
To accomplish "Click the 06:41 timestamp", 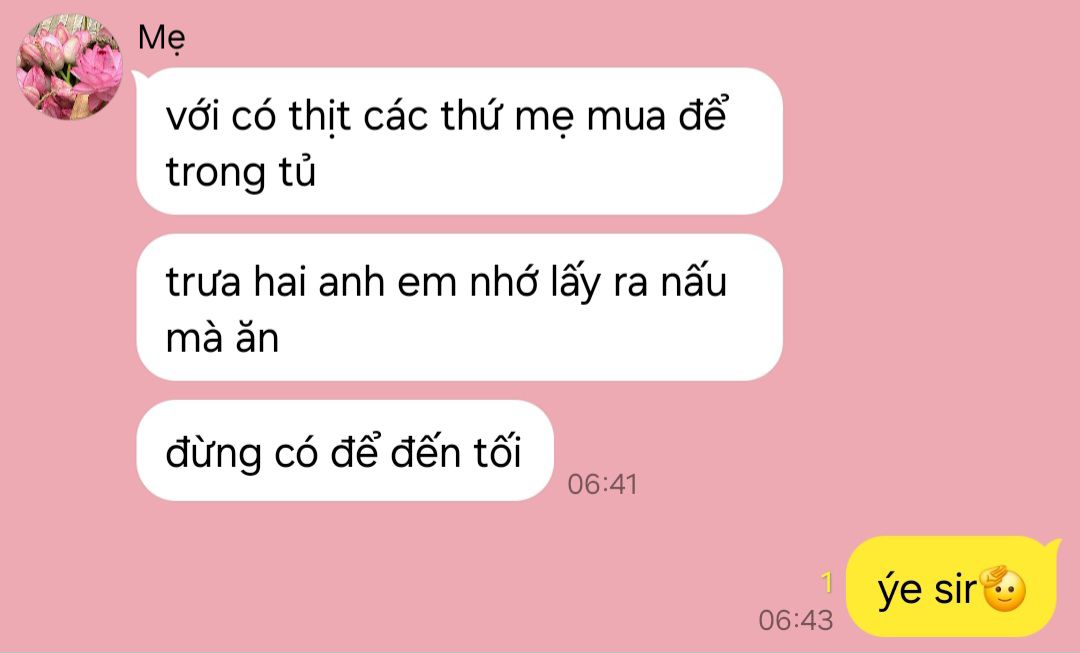I will coord(603,484).
